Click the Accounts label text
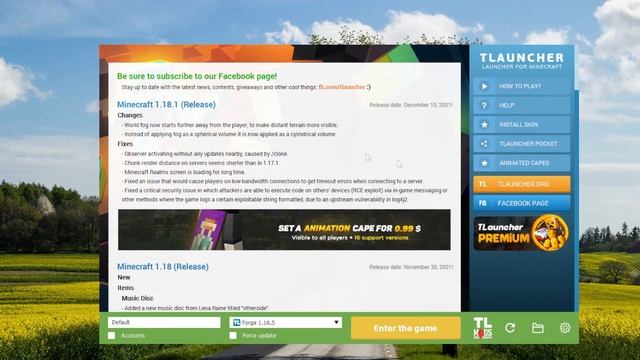640x360 pixels. [133, 336]
